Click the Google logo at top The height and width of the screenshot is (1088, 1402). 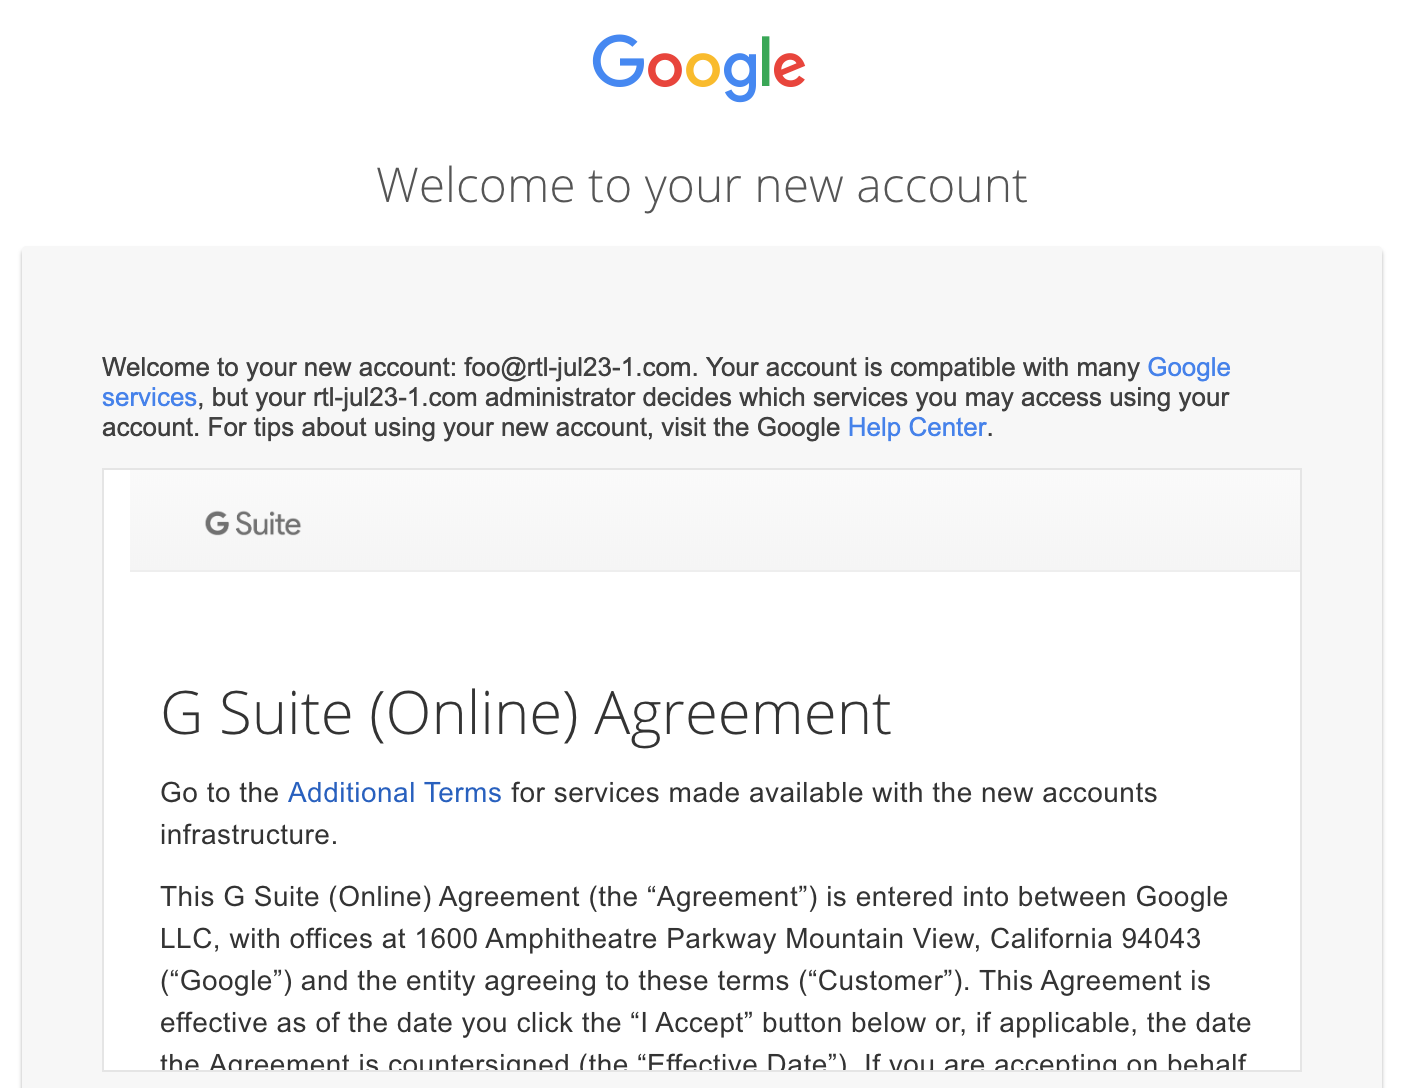(699, 67)
